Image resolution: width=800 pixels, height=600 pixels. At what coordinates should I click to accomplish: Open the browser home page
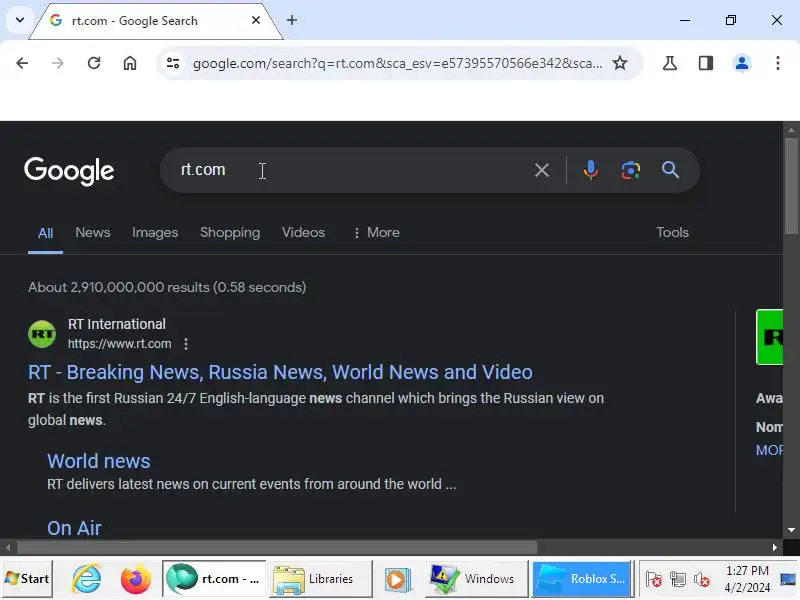tap(130, 63)
